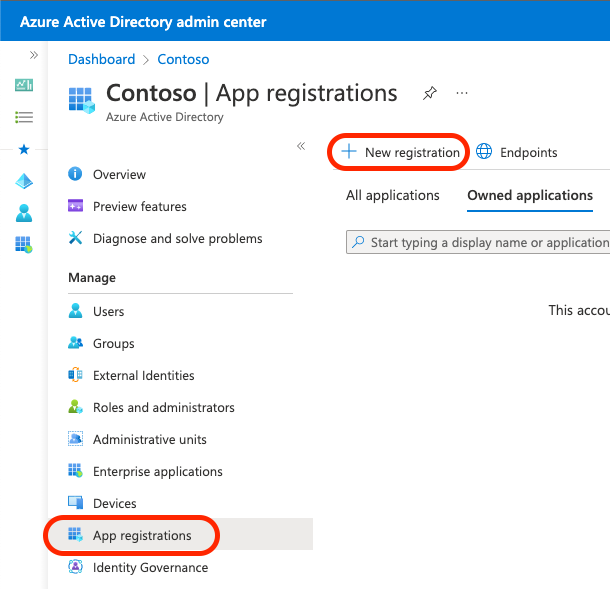610x589 pixels.
Task: Open Roles and administrators menu item
Action: pyautogui.click(x=163, y=407)
